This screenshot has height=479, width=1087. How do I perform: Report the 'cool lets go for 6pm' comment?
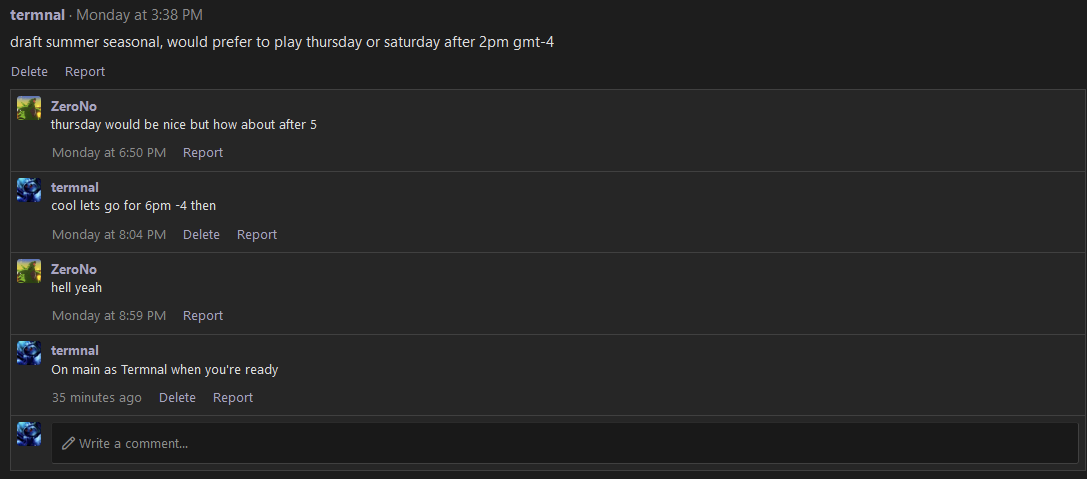pyautogui.click(x=256, y=234)
